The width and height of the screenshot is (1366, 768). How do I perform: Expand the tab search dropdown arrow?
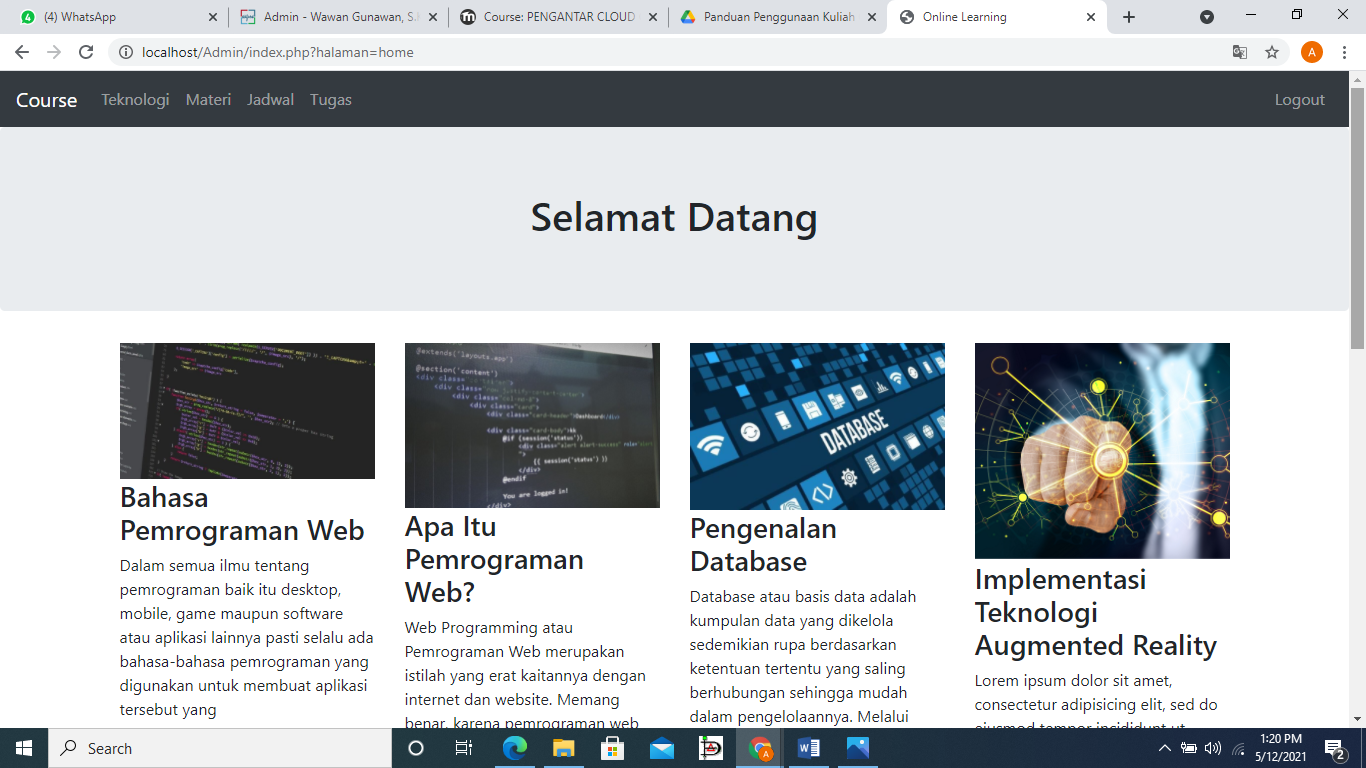point(1207,17)
